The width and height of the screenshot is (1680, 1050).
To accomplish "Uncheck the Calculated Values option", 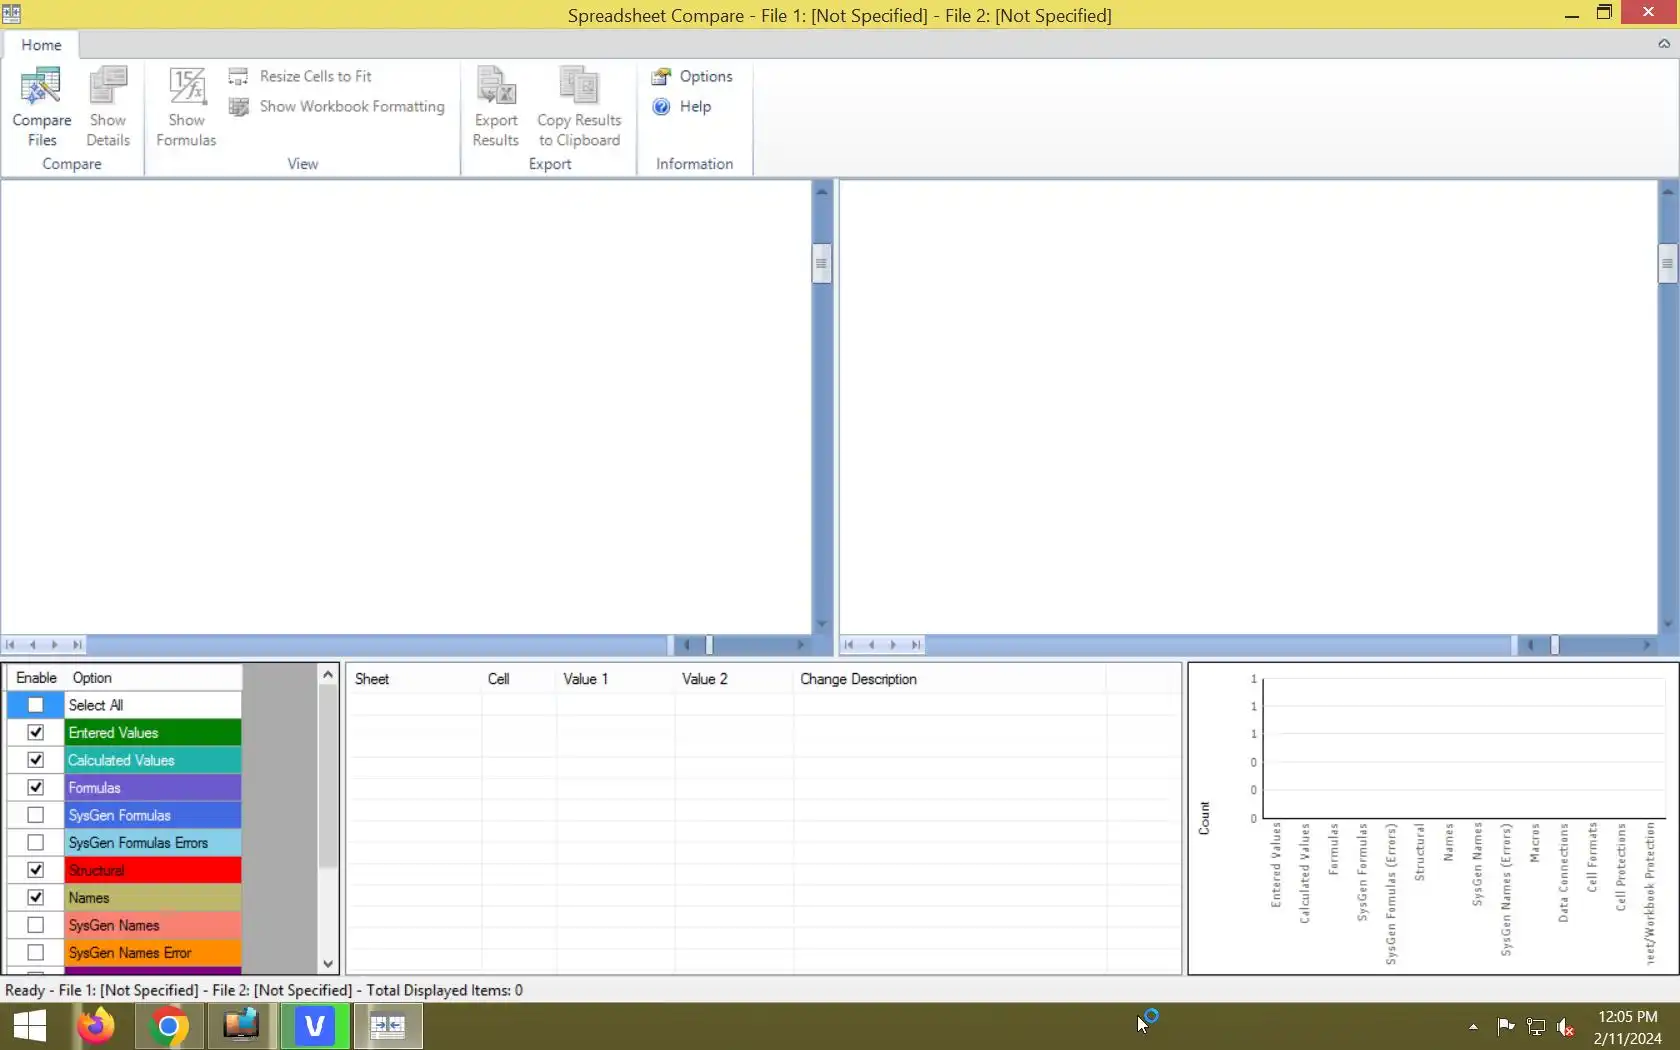I will (x=36, y=760).
